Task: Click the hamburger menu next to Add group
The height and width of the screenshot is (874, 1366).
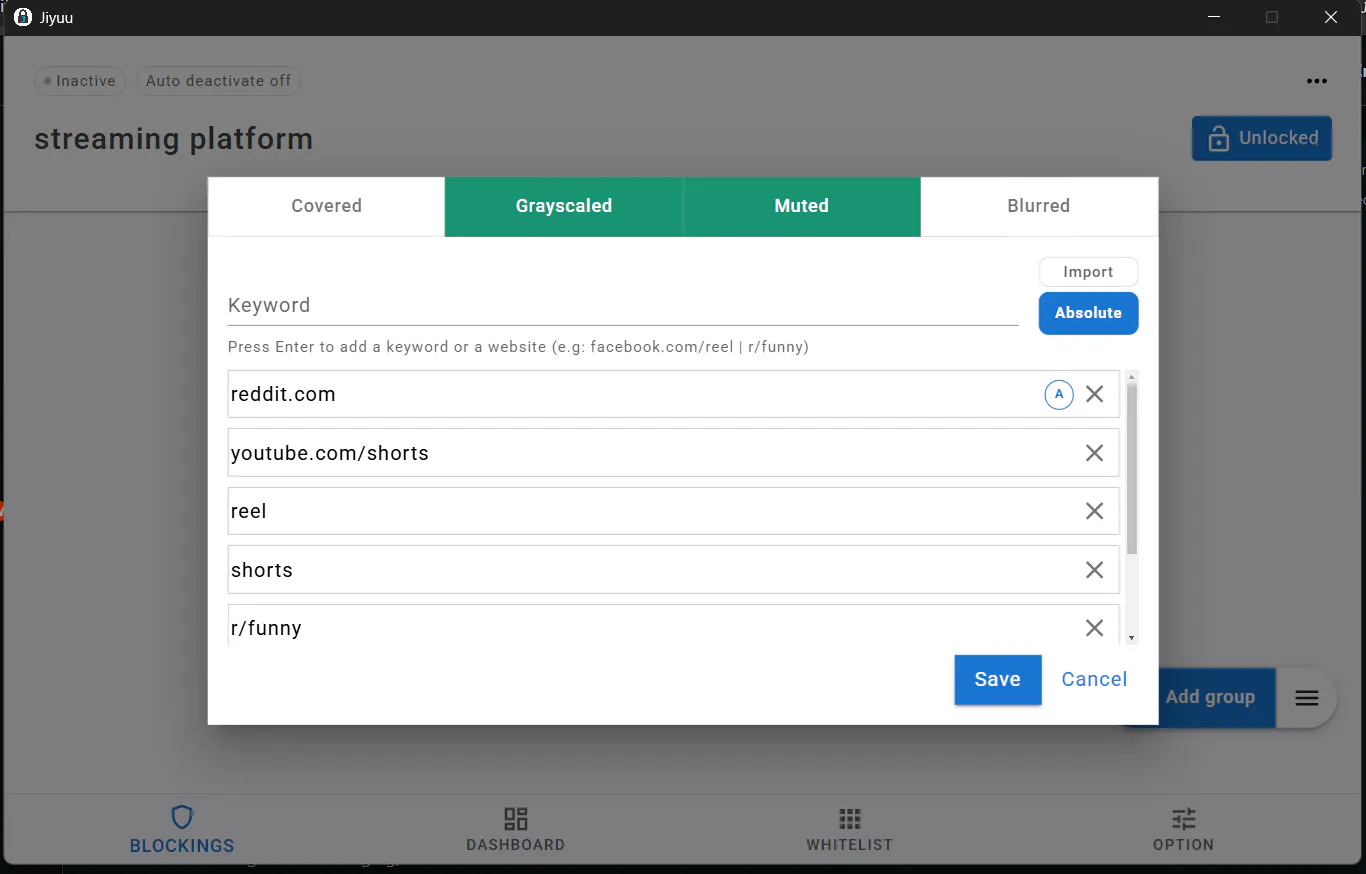Action: (x=1307, y=698)
